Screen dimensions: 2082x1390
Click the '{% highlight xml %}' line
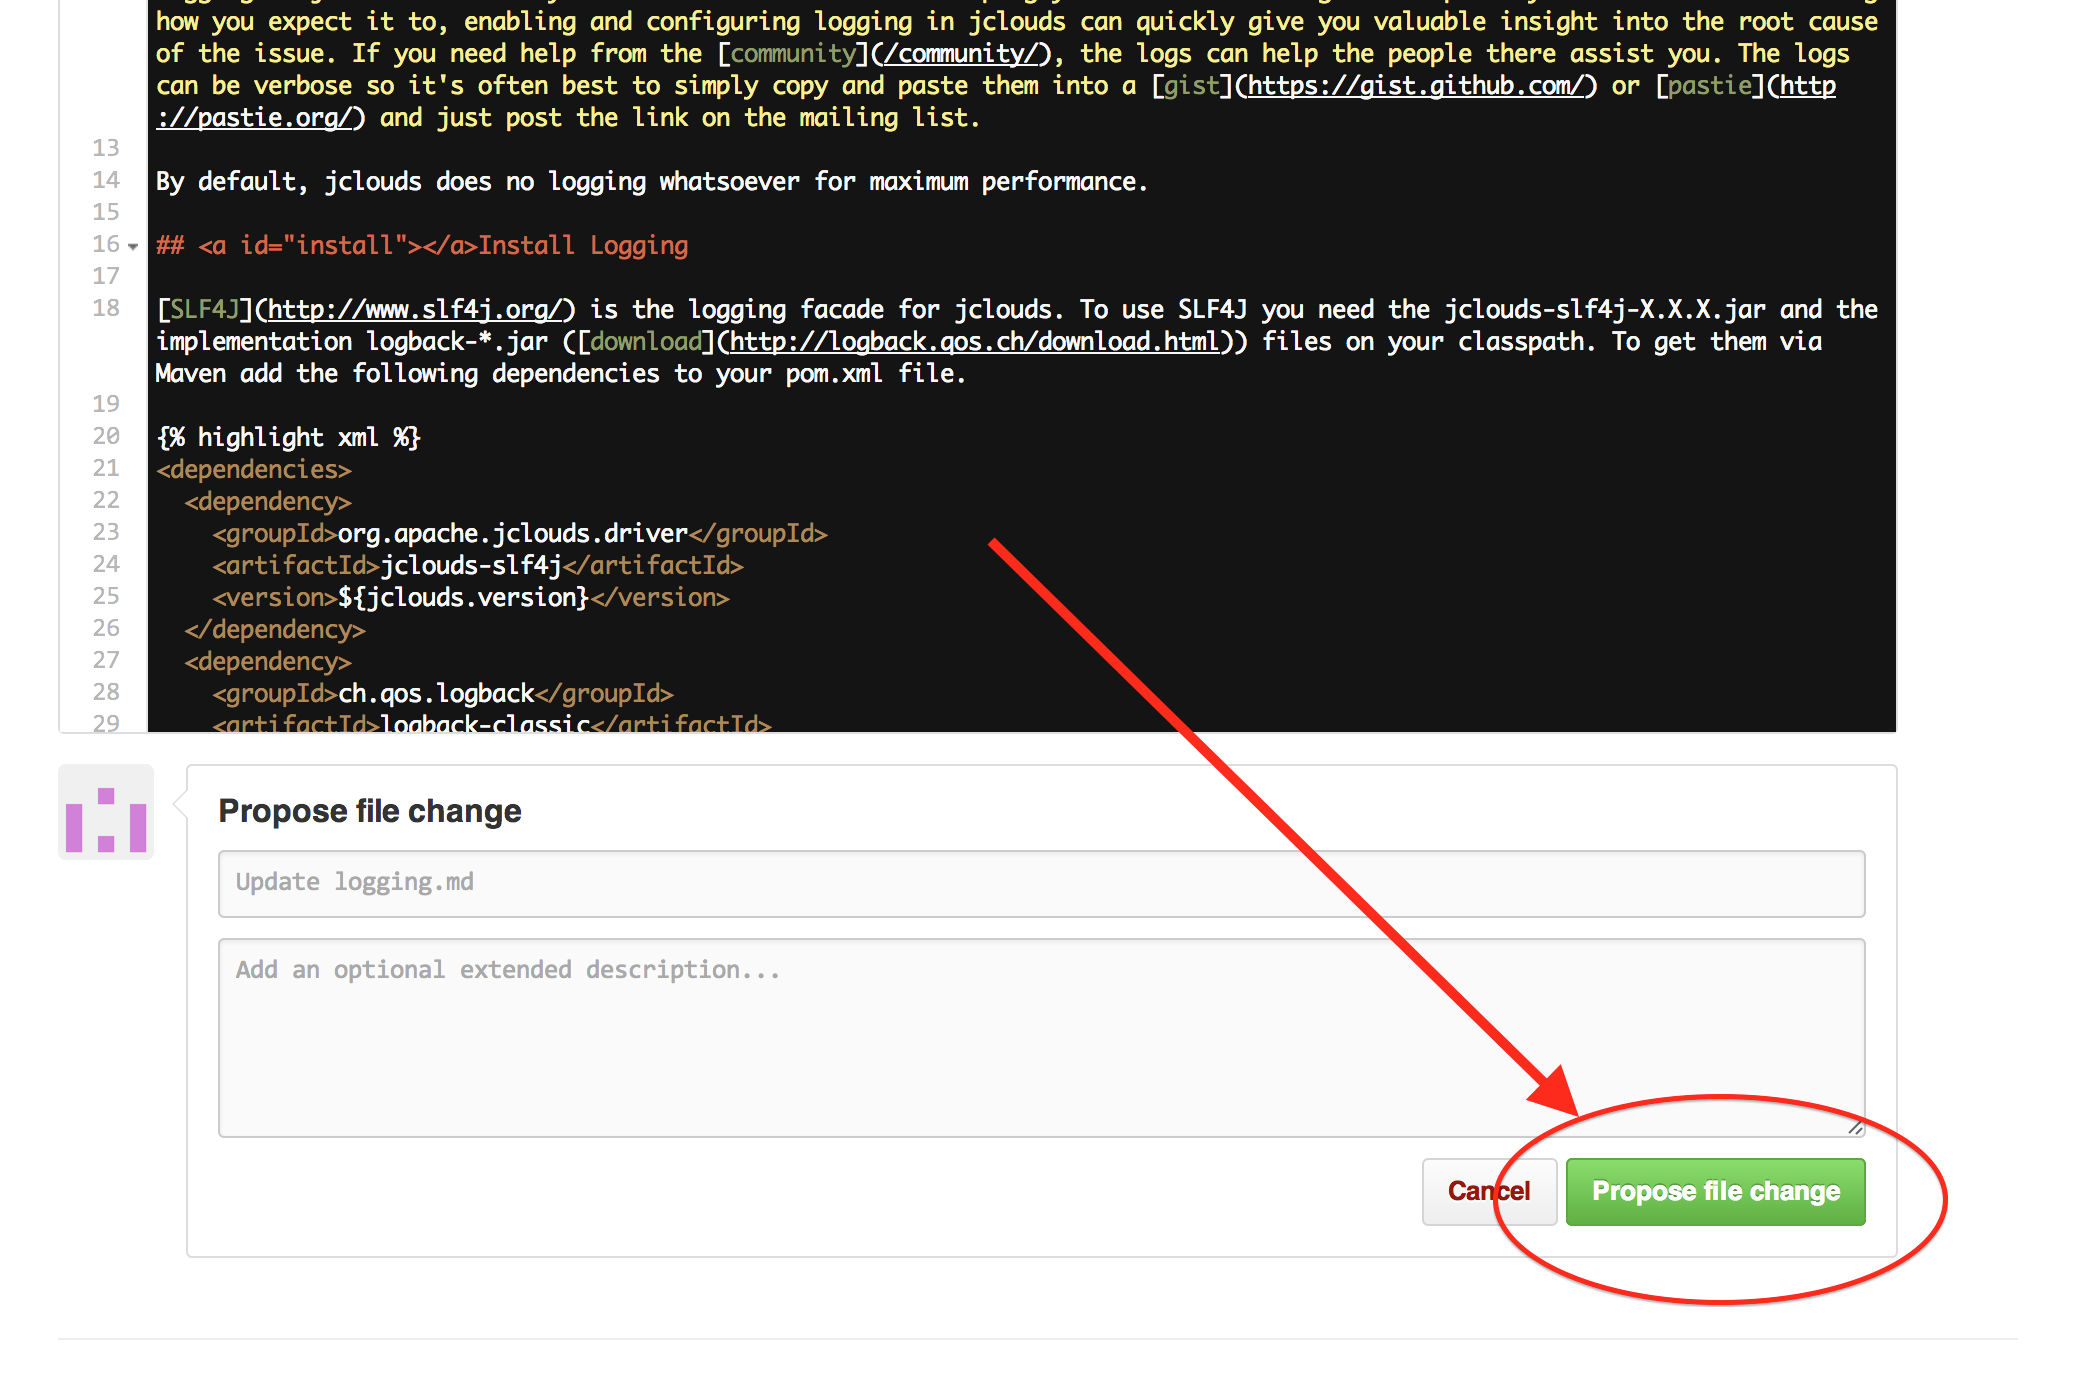tap(288, 438)
